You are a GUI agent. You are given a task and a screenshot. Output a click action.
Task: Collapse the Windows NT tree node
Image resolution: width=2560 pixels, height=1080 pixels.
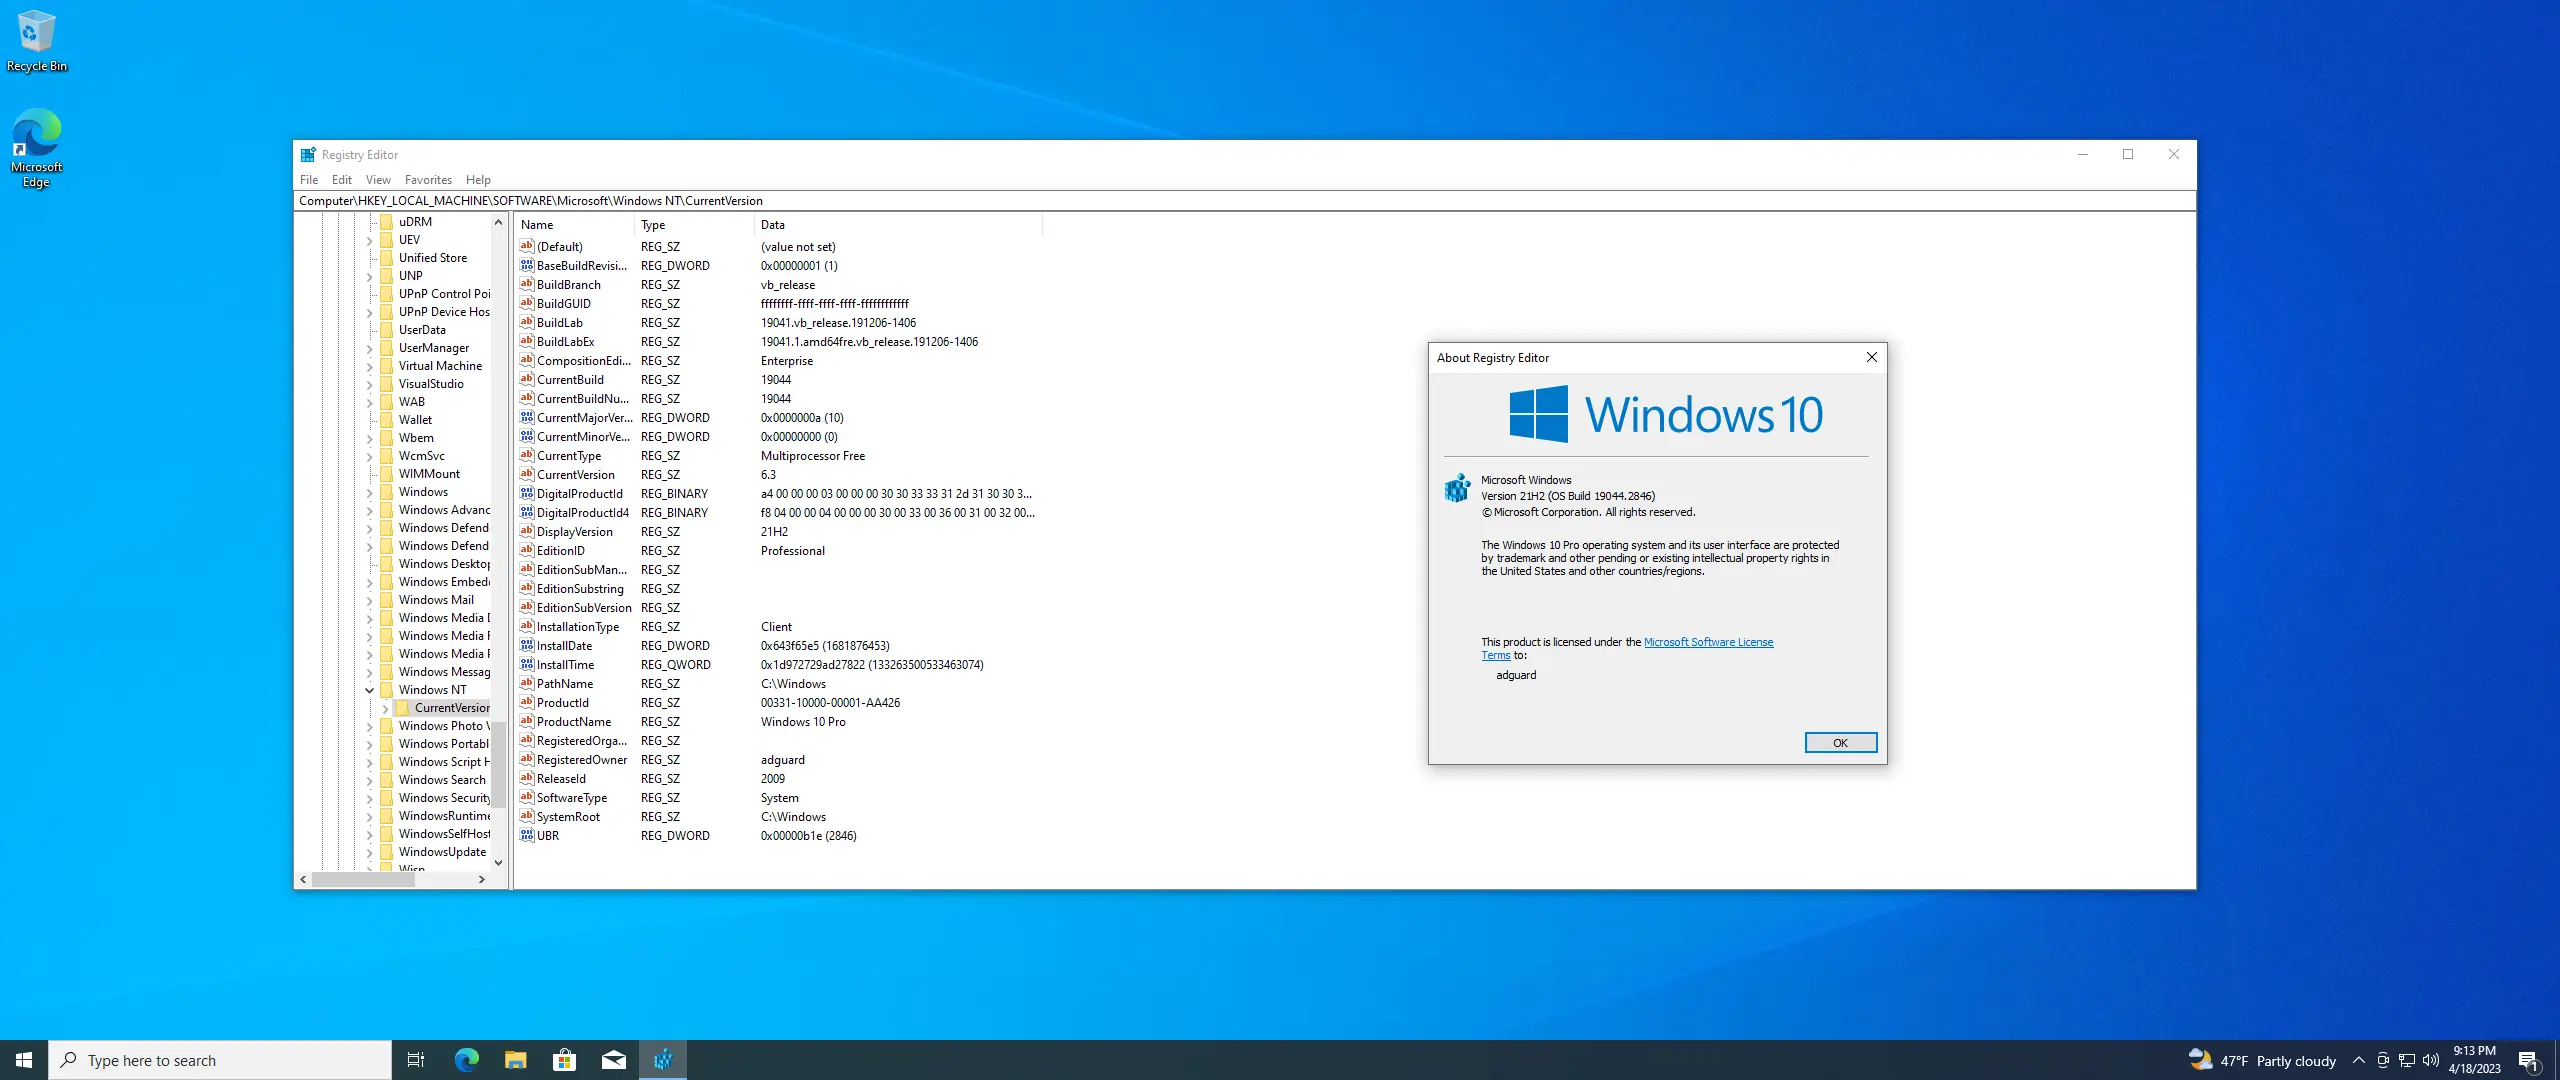369,690
